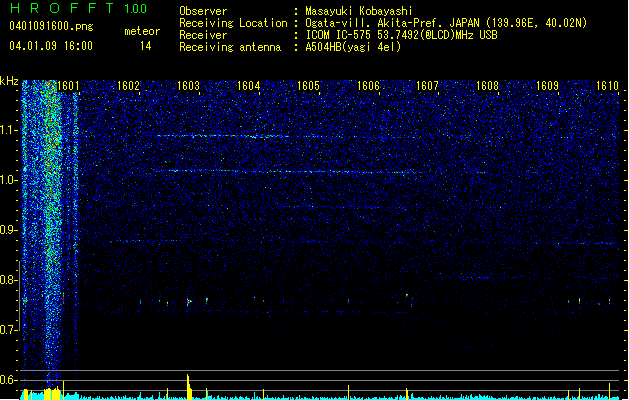Viewport: 629px width, 400px height.
Task: Click the 1609 time marker
Action: pos(547,85)
